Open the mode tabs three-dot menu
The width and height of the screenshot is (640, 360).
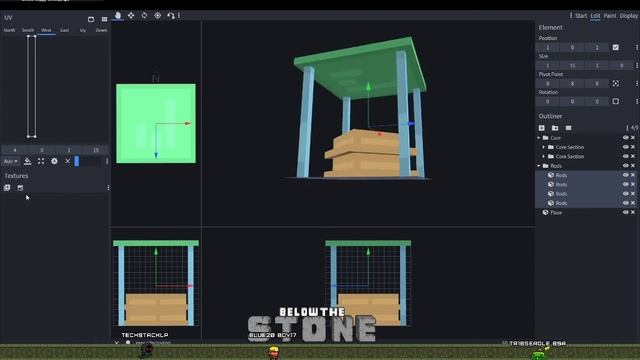pos(571,16)
